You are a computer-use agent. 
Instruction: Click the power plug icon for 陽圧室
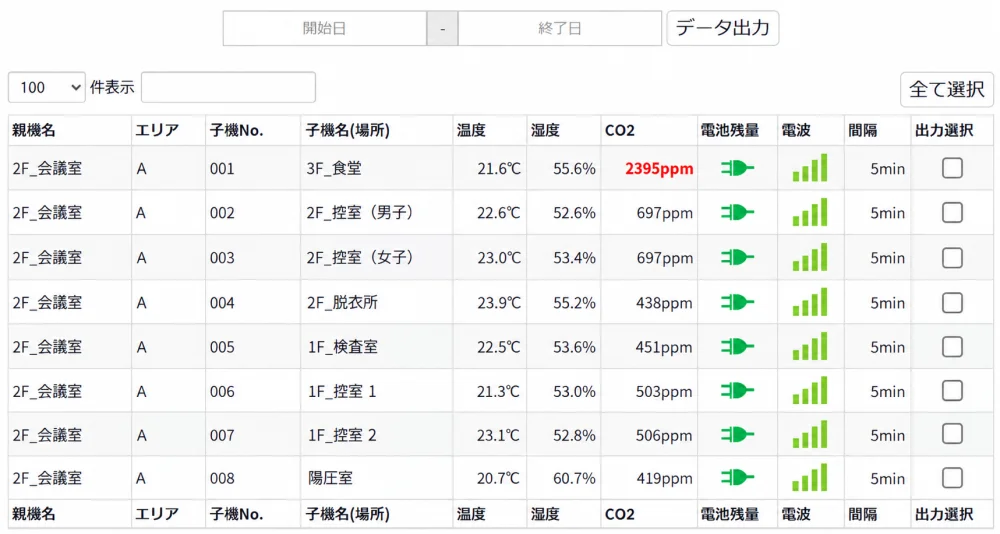(737, 478)
